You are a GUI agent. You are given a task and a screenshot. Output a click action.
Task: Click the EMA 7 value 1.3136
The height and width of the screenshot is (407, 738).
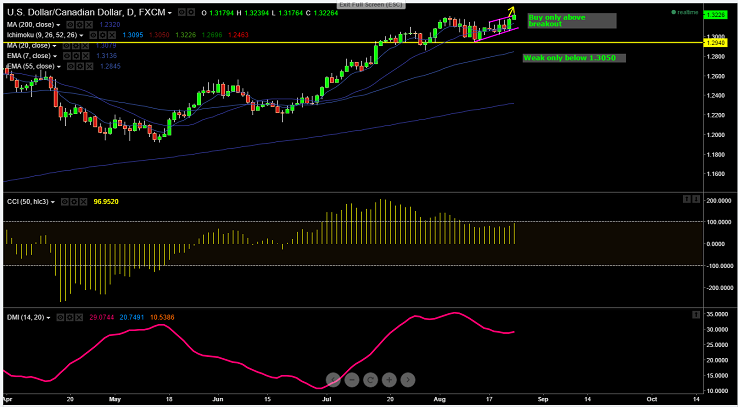[105, 56]
